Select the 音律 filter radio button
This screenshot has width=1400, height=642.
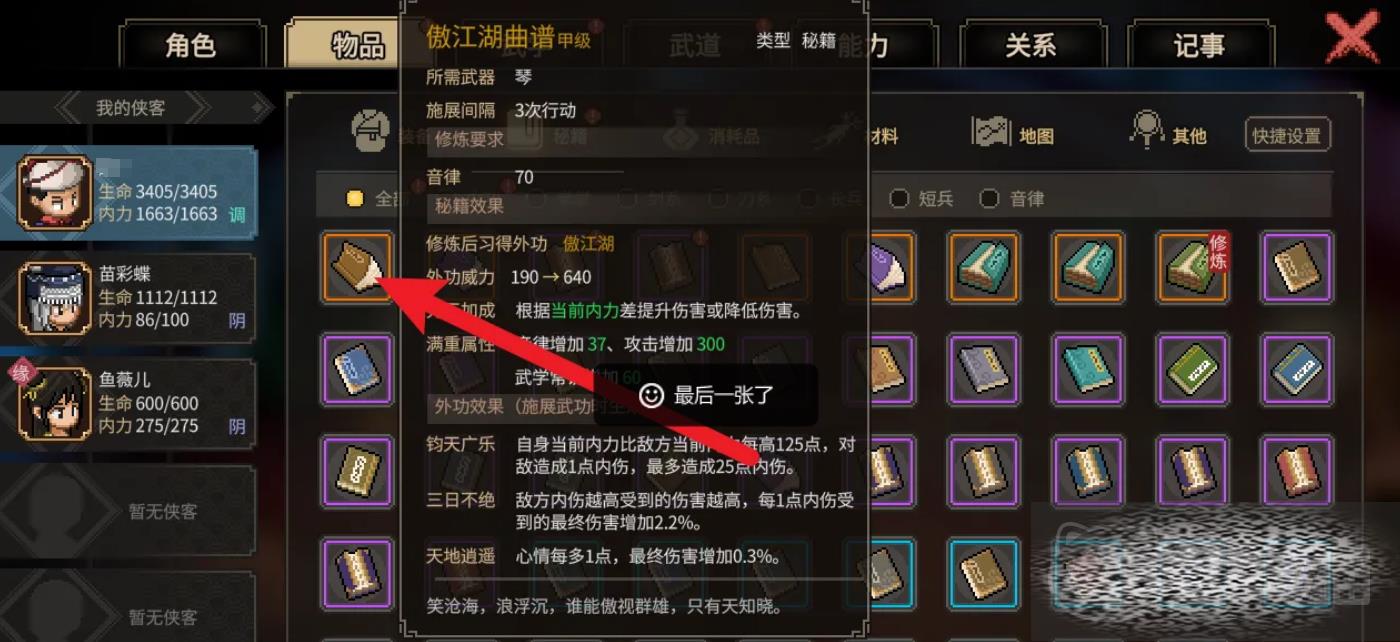coord(989,198)
